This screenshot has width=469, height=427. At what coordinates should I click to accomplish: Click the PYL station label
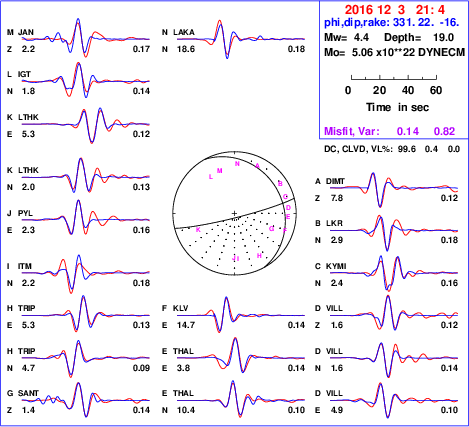click(25, 213)
